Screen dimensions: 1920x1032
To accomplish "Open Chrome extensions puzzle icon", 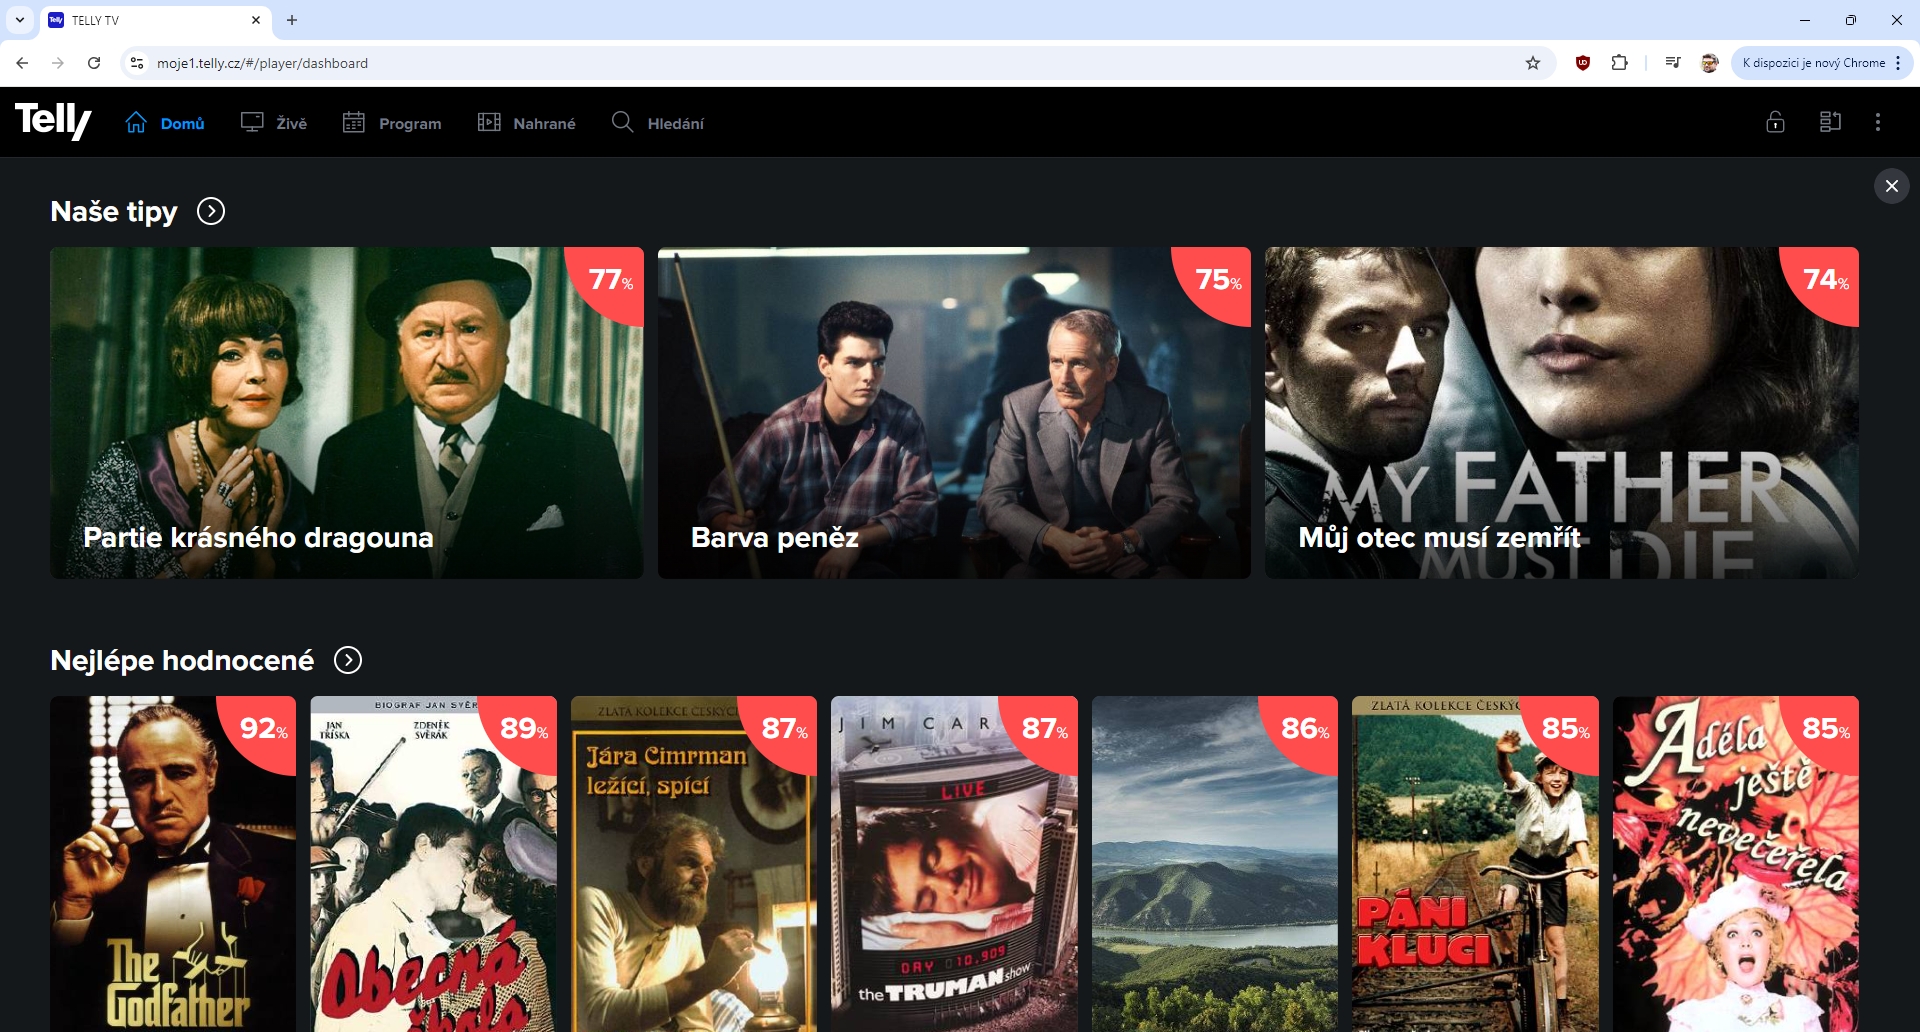I will [x=1619, y=63].
